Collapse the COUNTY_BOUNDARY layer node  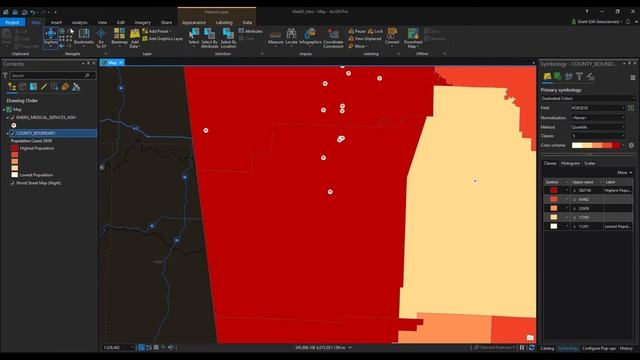point(7,133)
